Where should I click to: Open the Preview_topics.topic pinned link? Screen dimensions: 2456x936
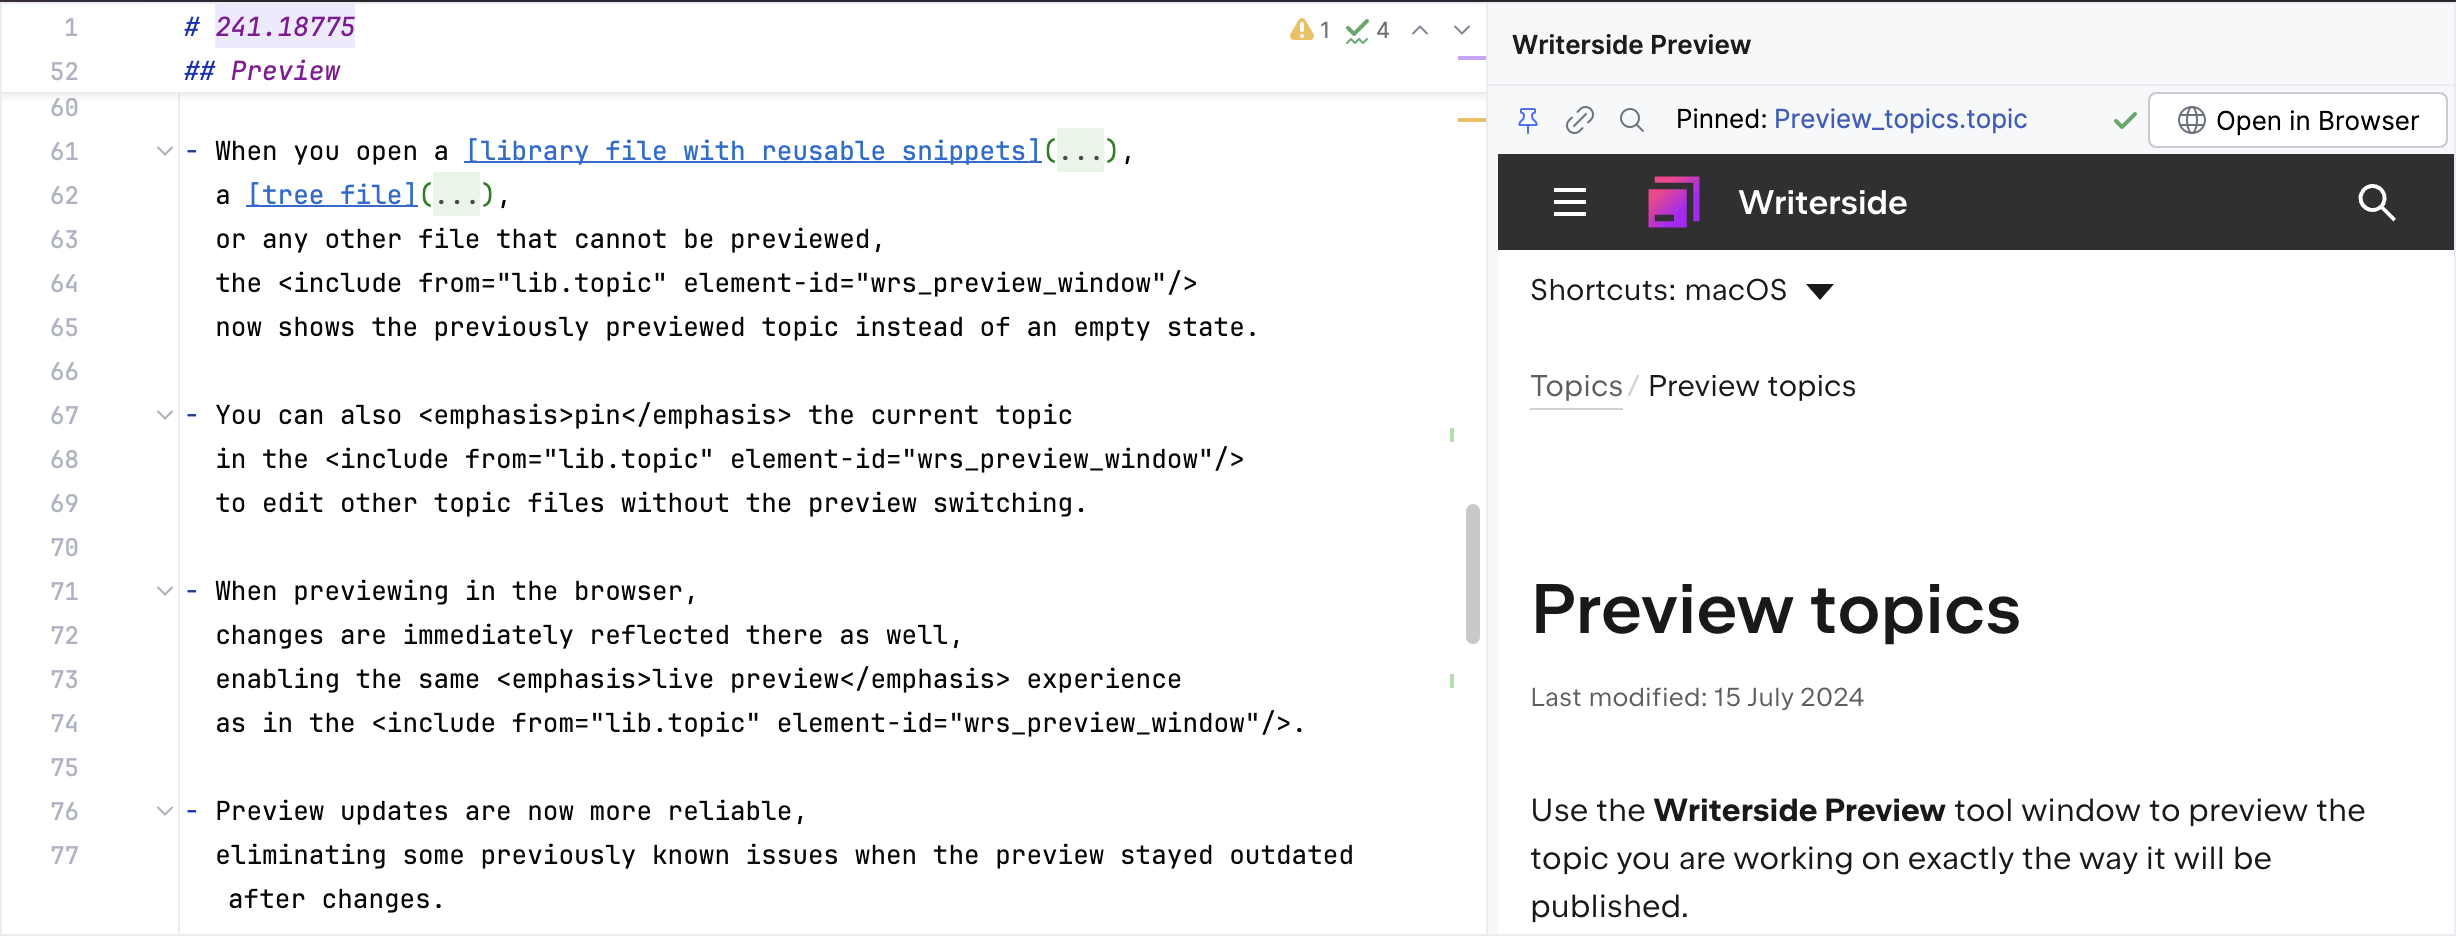click(1900, 119)
